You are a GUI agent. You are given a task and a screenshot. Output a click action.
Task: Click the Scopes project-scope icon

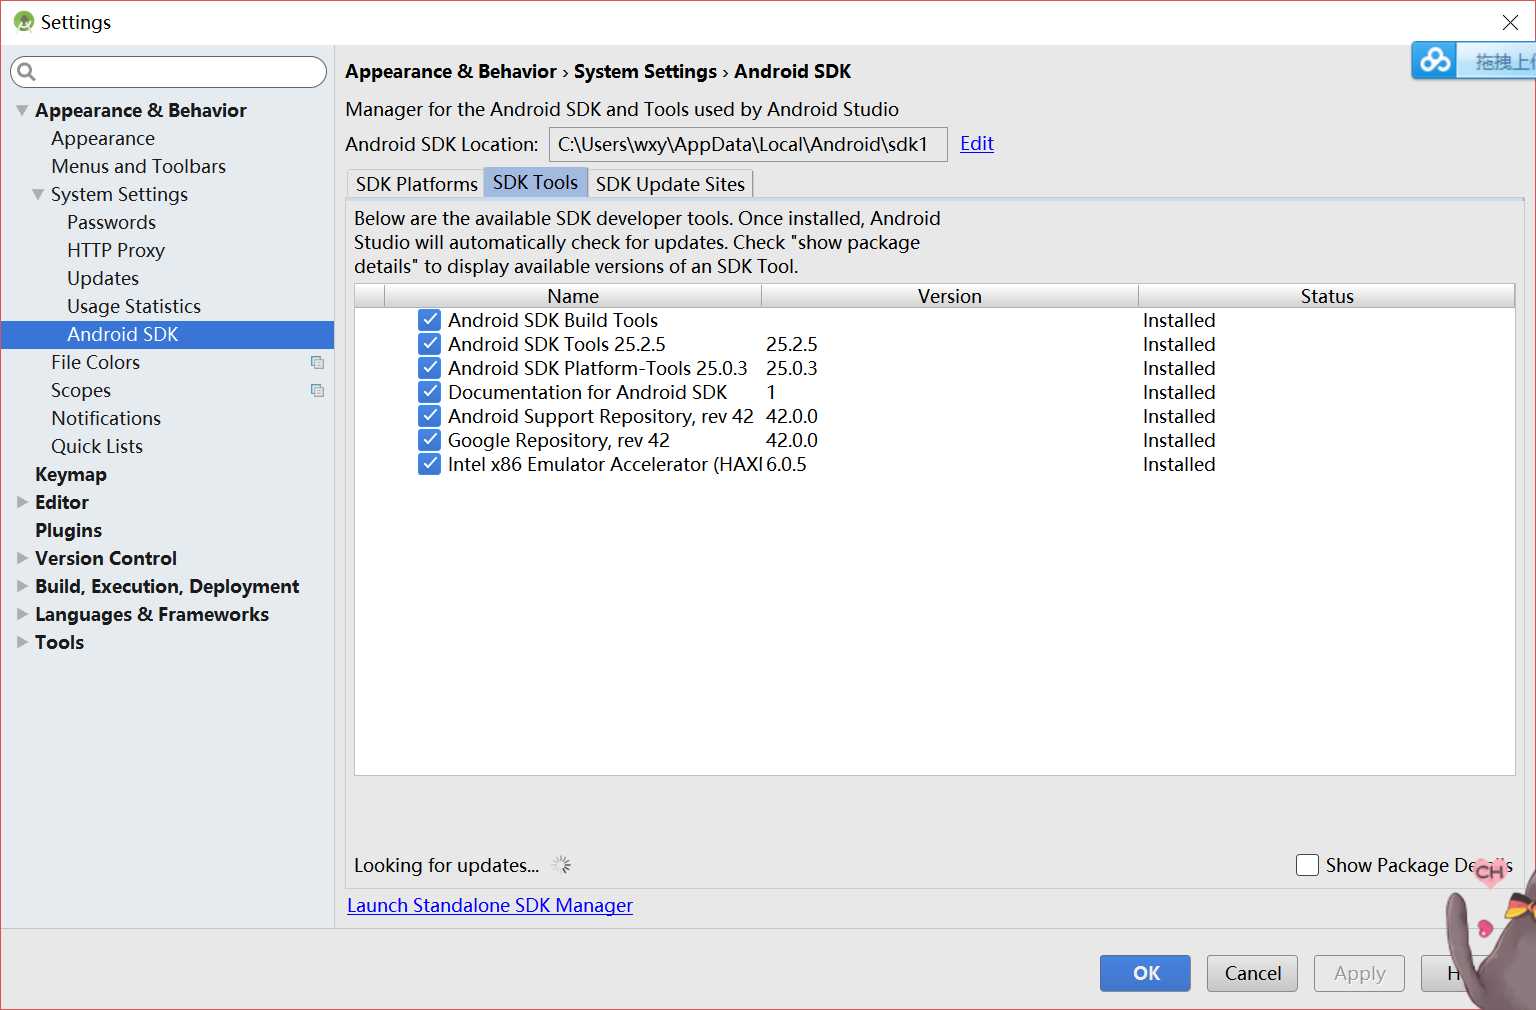pyautogui.click(x=317, y=391)
